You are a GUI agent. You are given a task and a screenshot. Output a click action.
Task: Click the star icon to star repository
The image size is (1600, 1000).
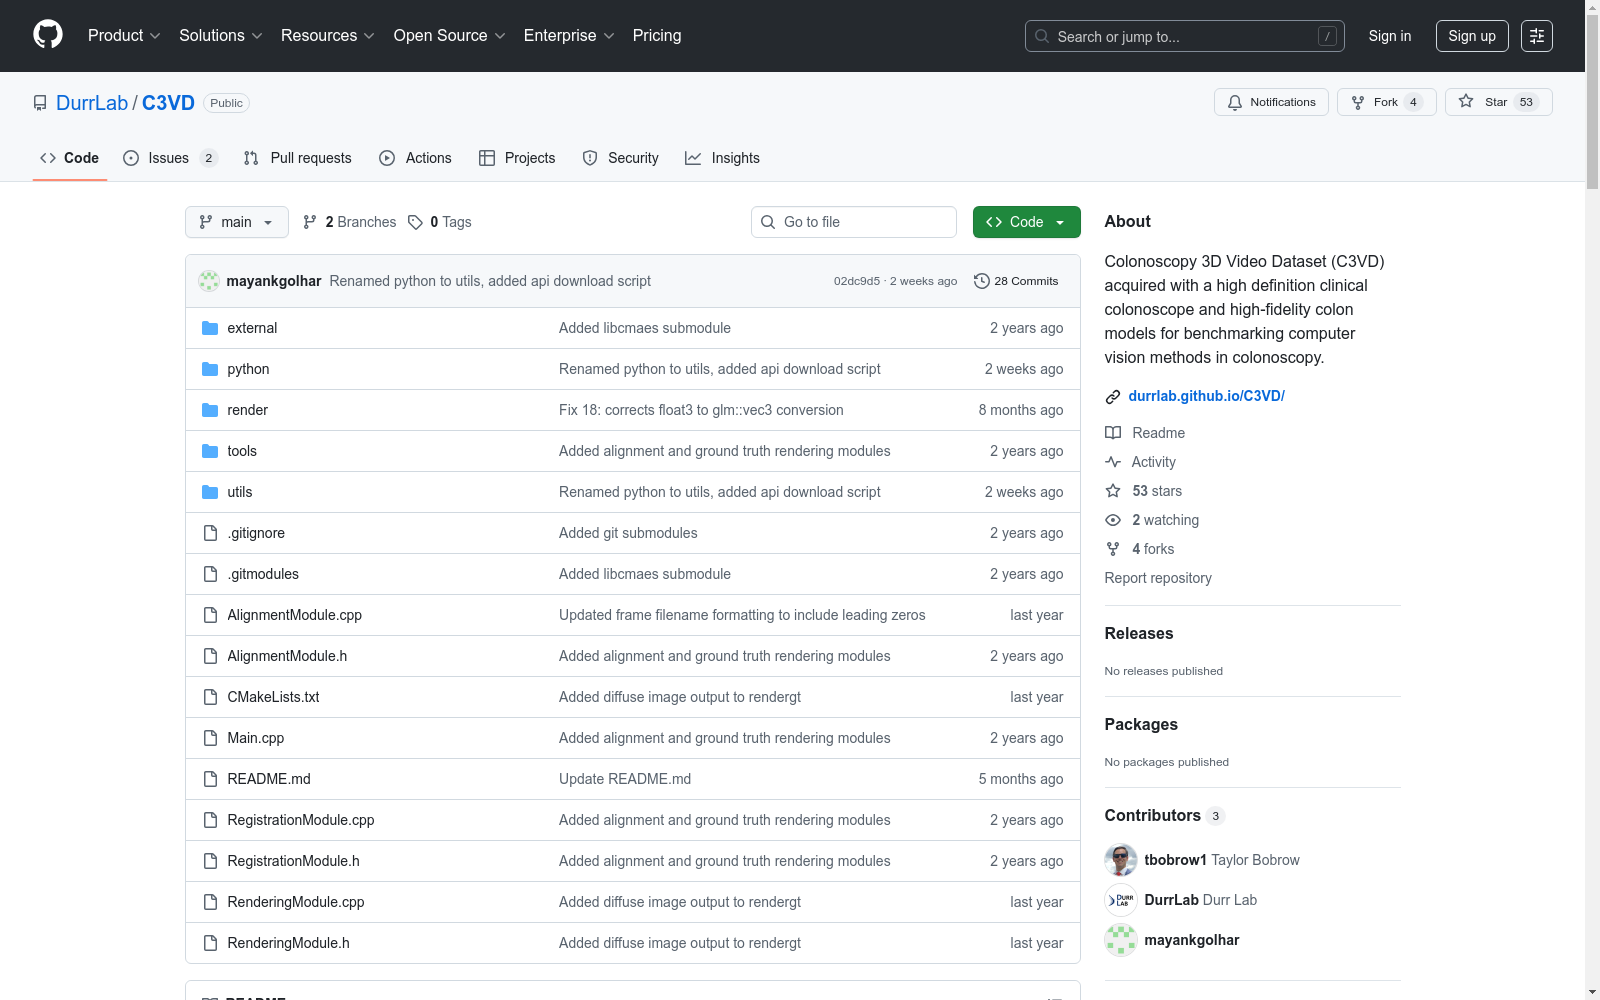point(1466,101)
